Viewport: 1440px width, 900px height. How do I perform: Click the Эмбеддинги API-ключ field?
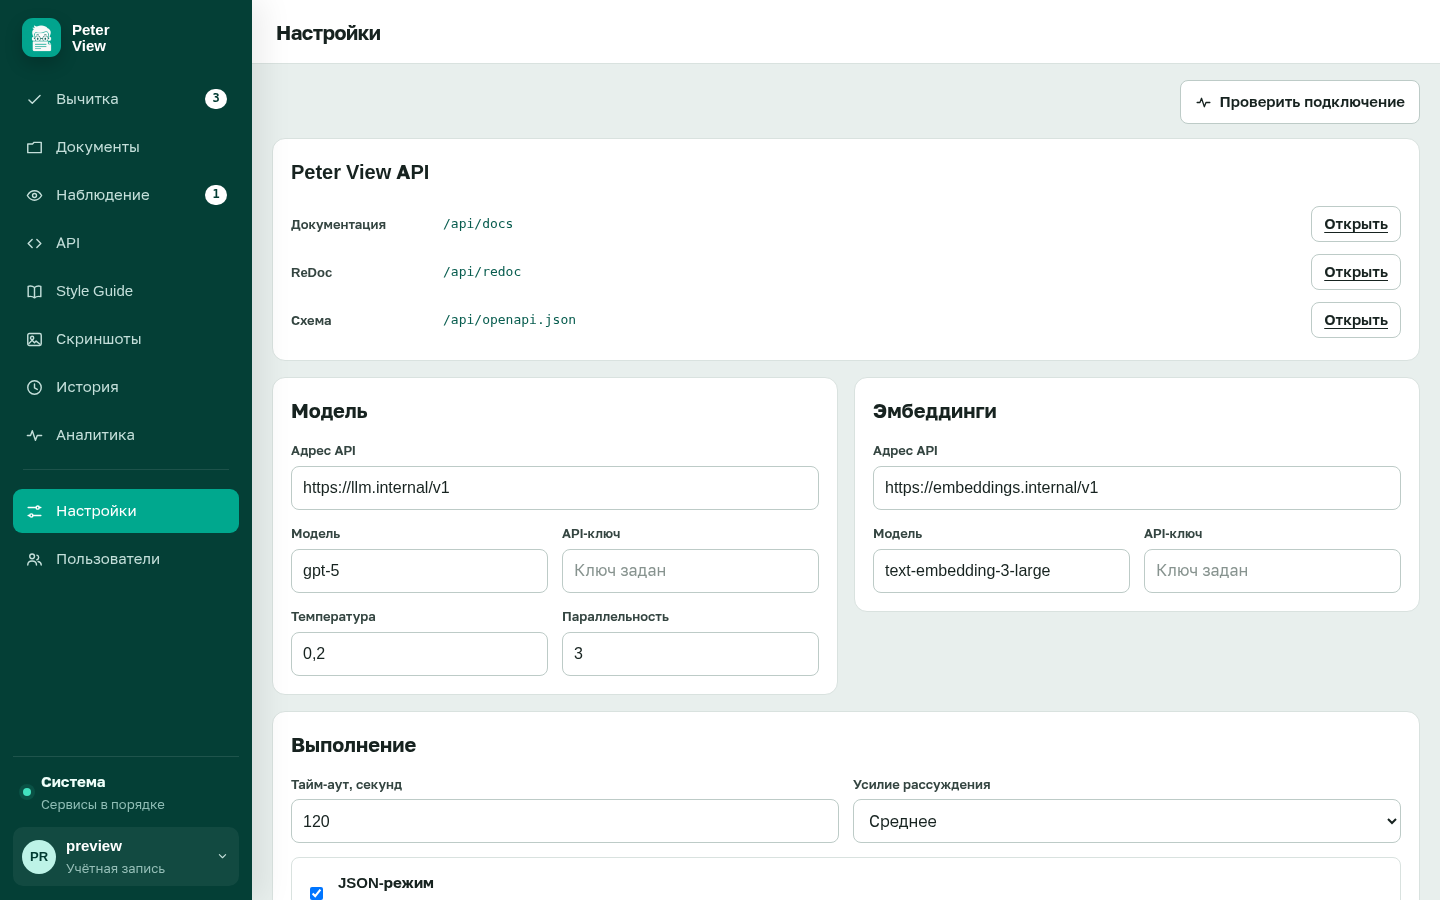(1272, 571)
